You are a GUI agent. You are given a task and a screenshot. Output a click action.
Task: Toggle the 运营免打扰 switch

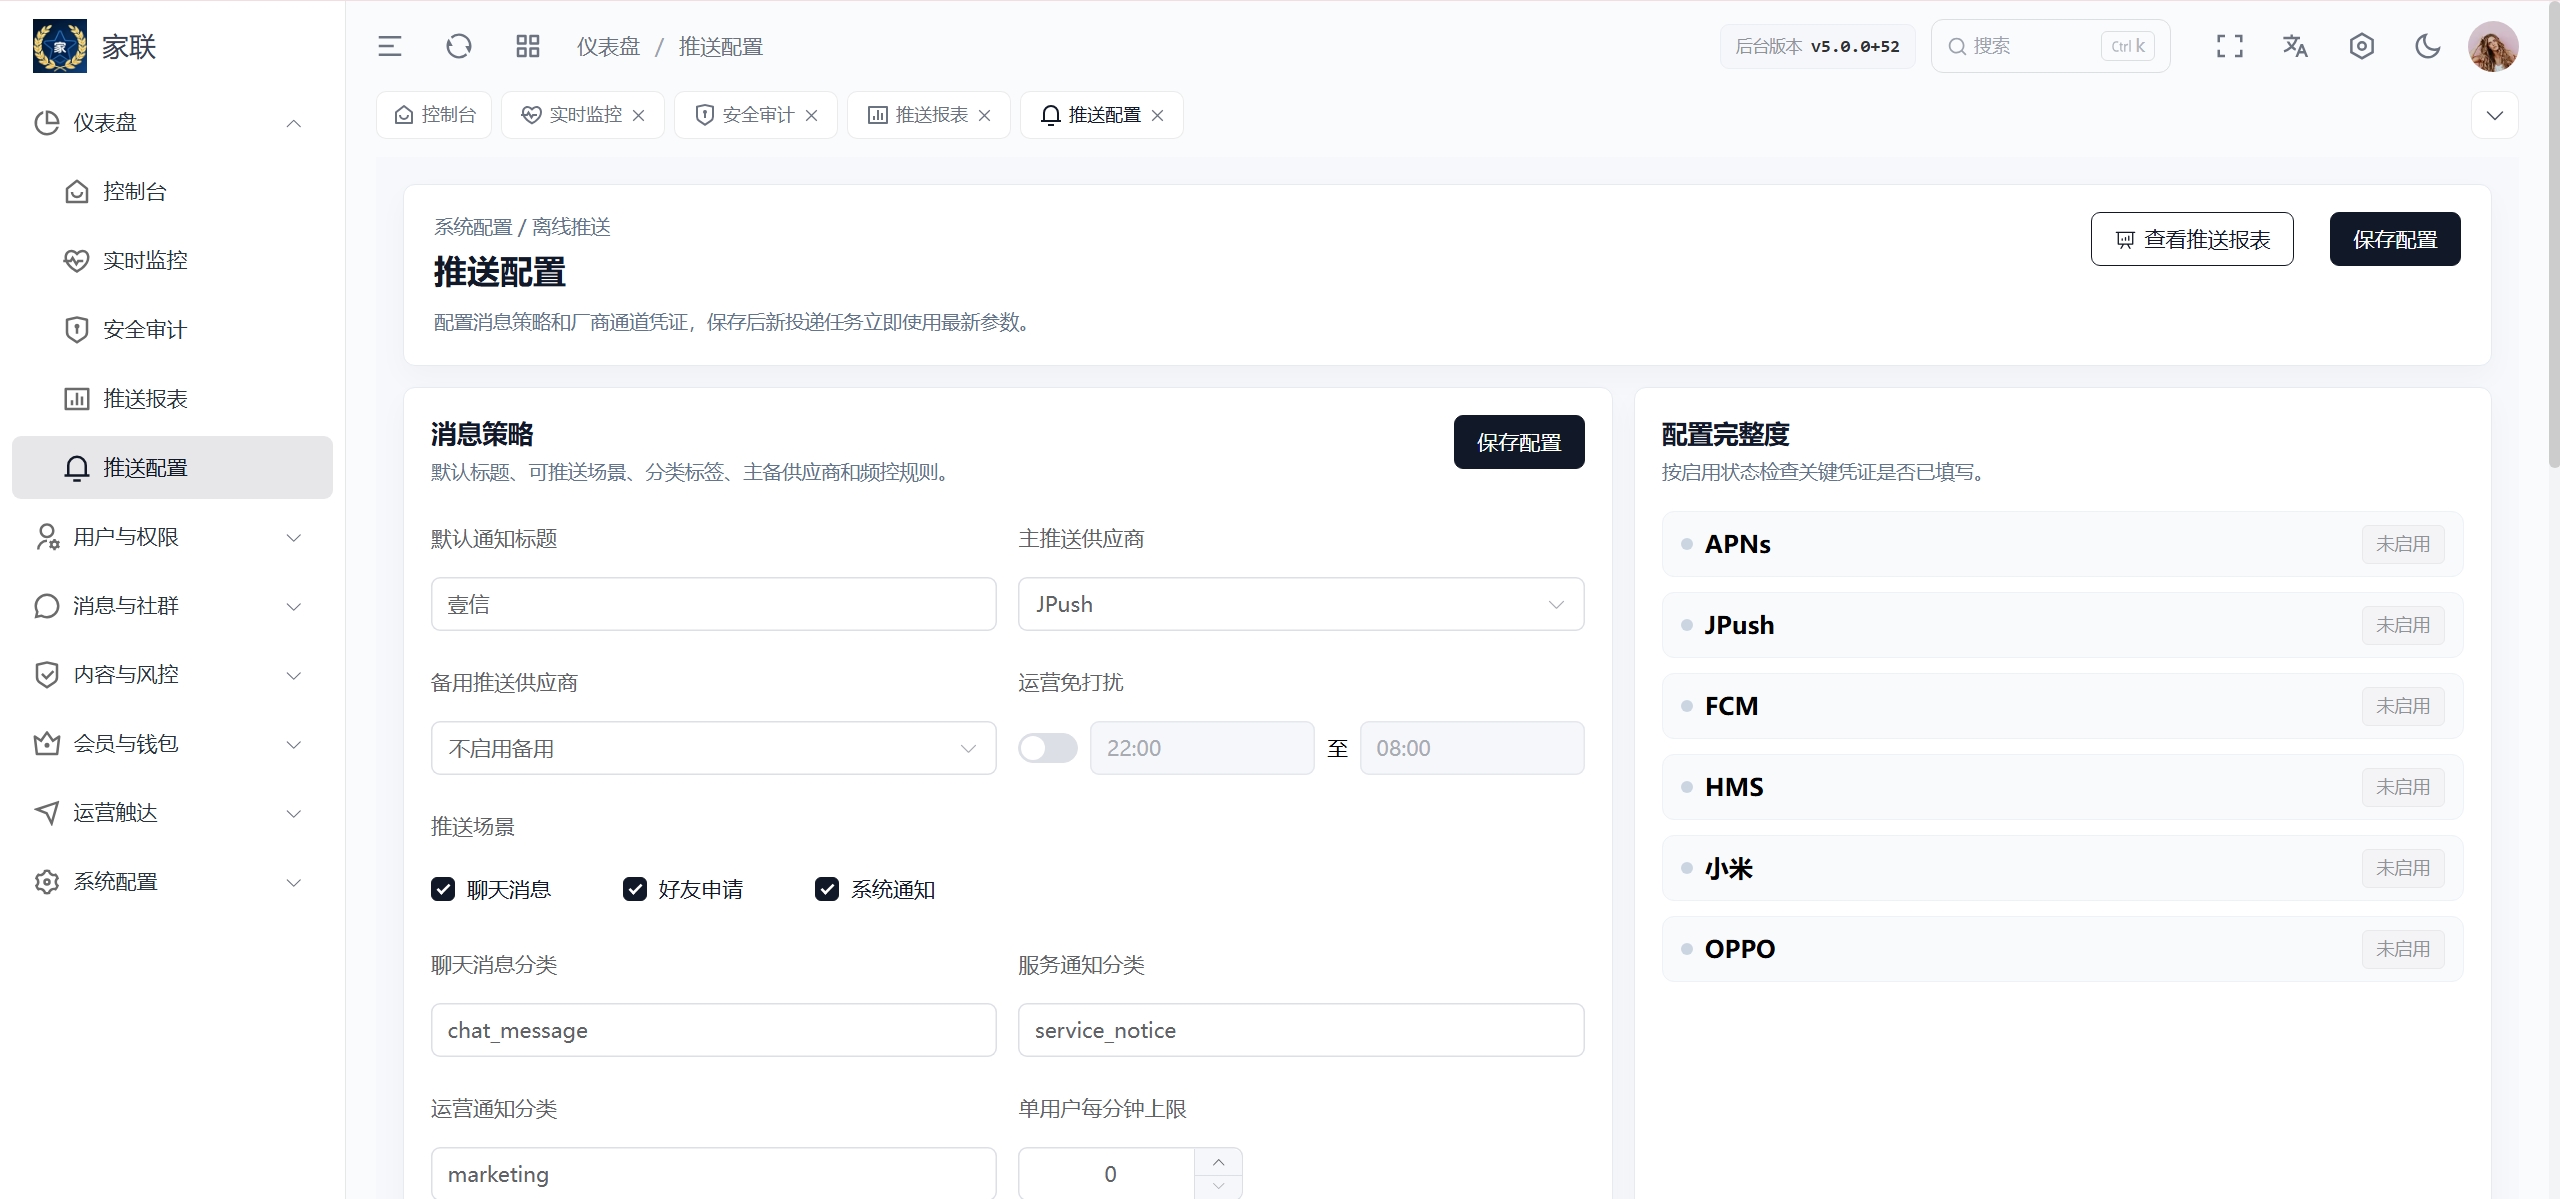point(1048,748)
